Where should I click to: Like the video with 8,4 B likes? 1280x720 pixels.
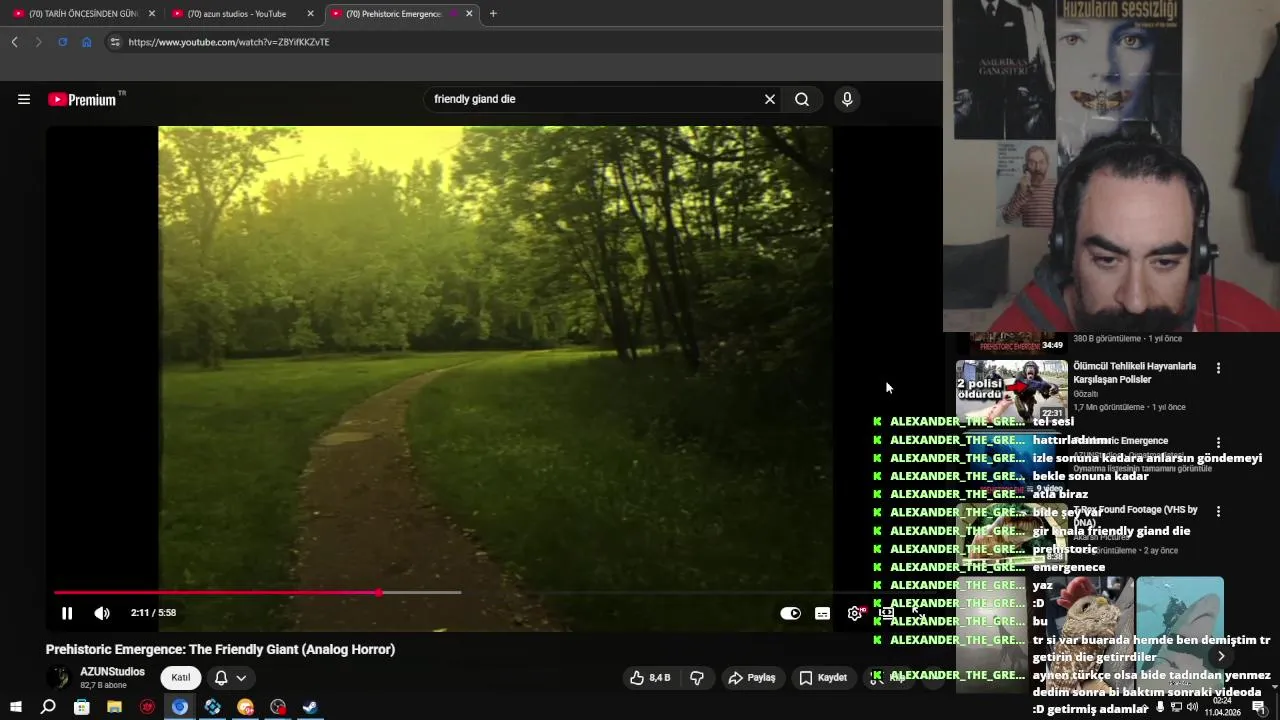point(649,678)
